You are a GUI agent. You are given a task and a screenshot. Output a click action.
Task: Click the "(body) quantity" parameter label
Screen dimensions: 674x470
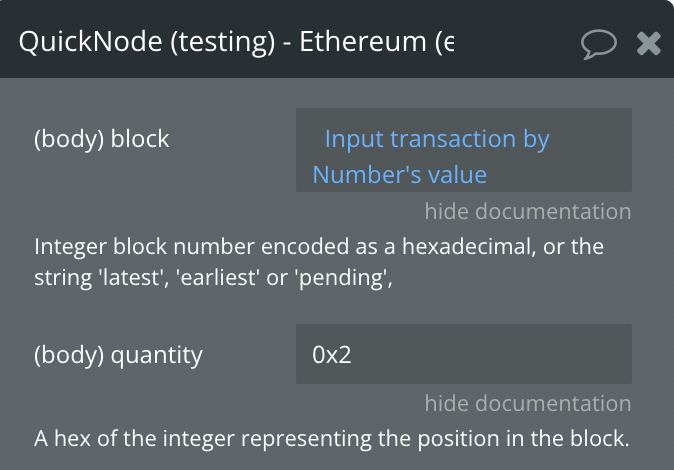pos(118,355)
